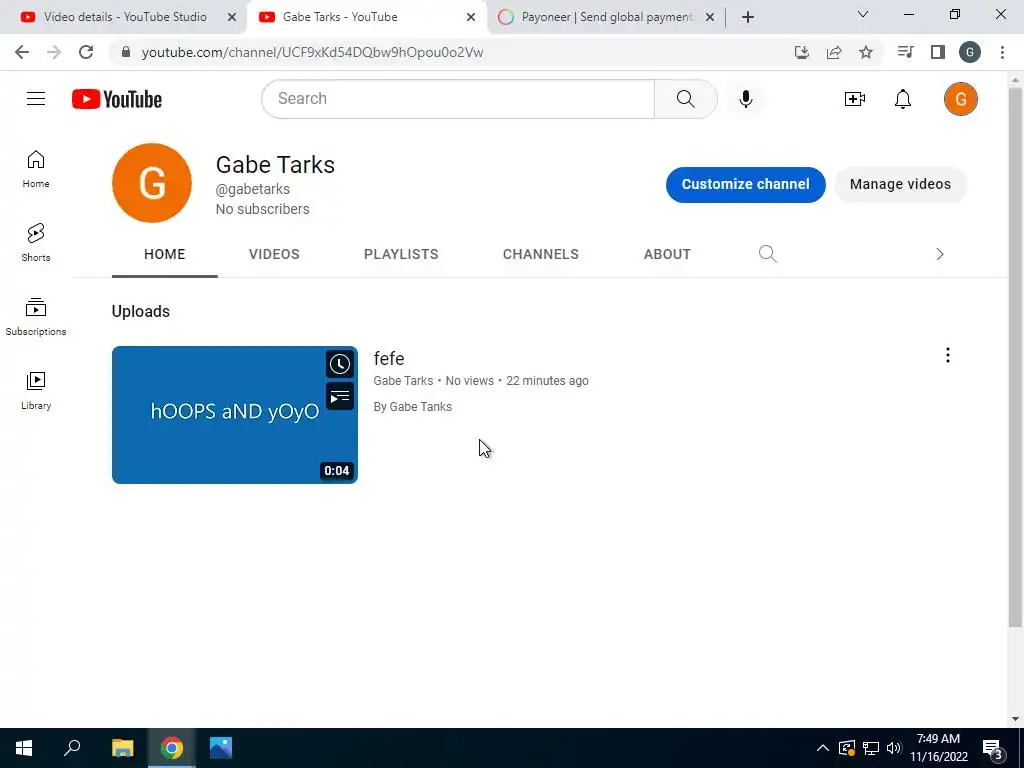Image resolution: width=1024 pixels, height=768 pixels.
Task: Close the Gabe Tarks YouTube tab
Action: 471,17
